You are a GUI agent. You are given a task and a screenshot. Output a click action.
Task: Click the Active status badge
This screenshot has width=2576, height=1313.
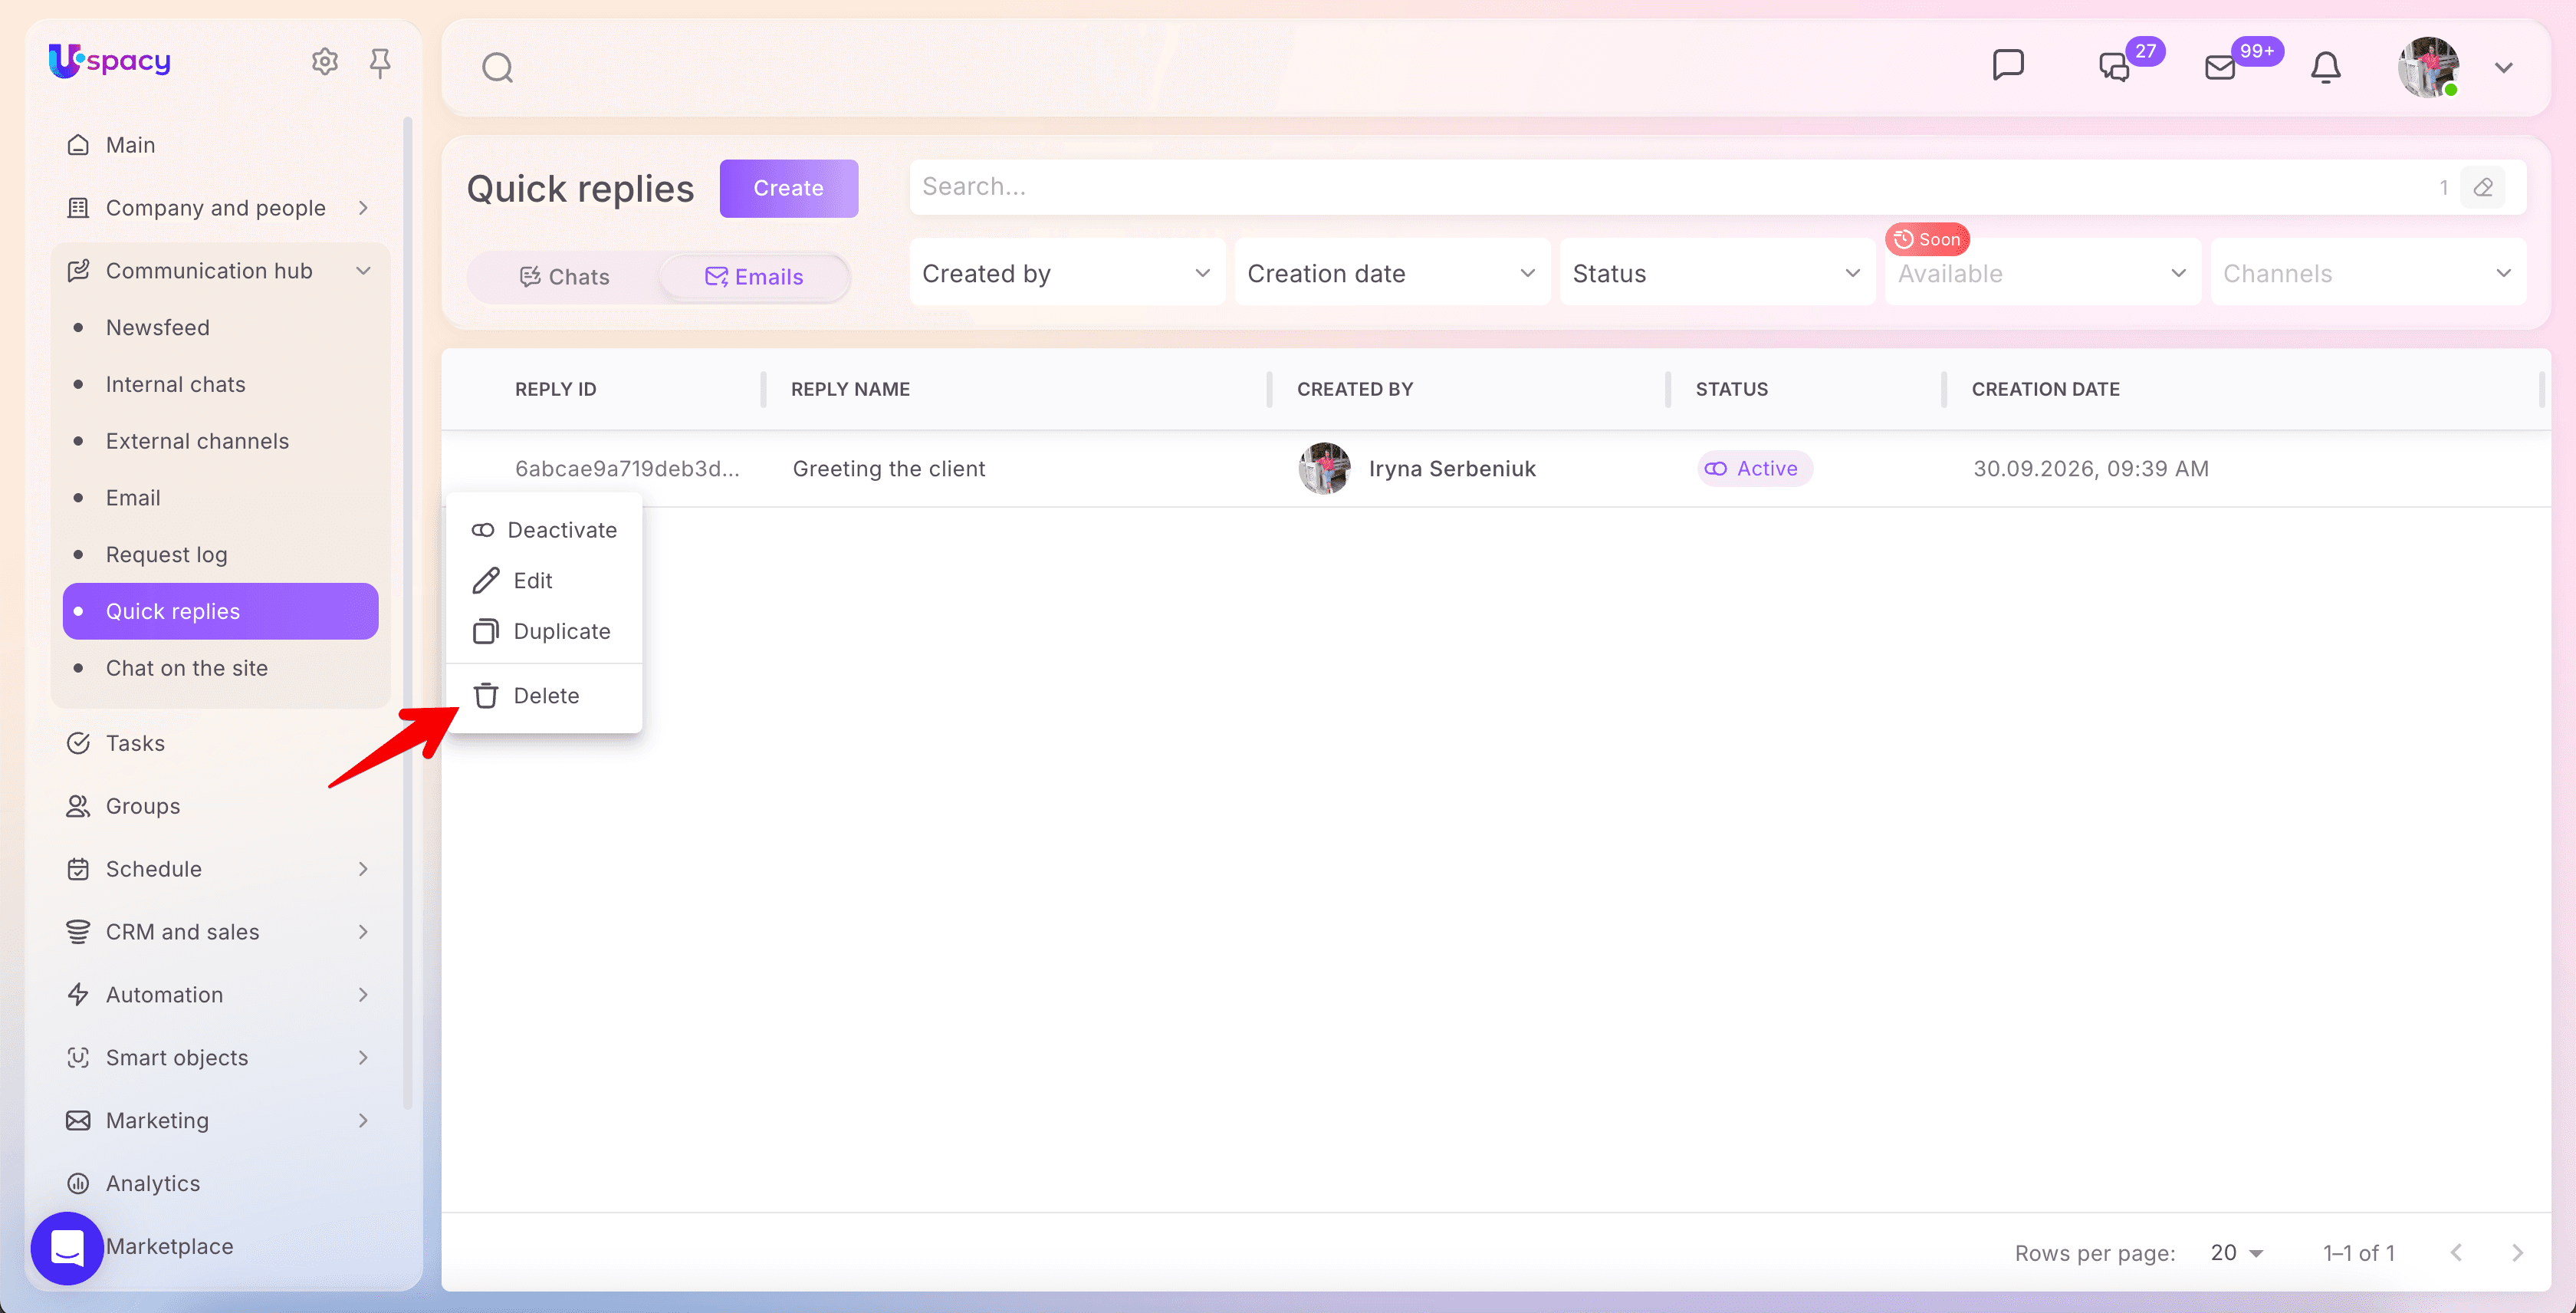[x=1755, y=469]
